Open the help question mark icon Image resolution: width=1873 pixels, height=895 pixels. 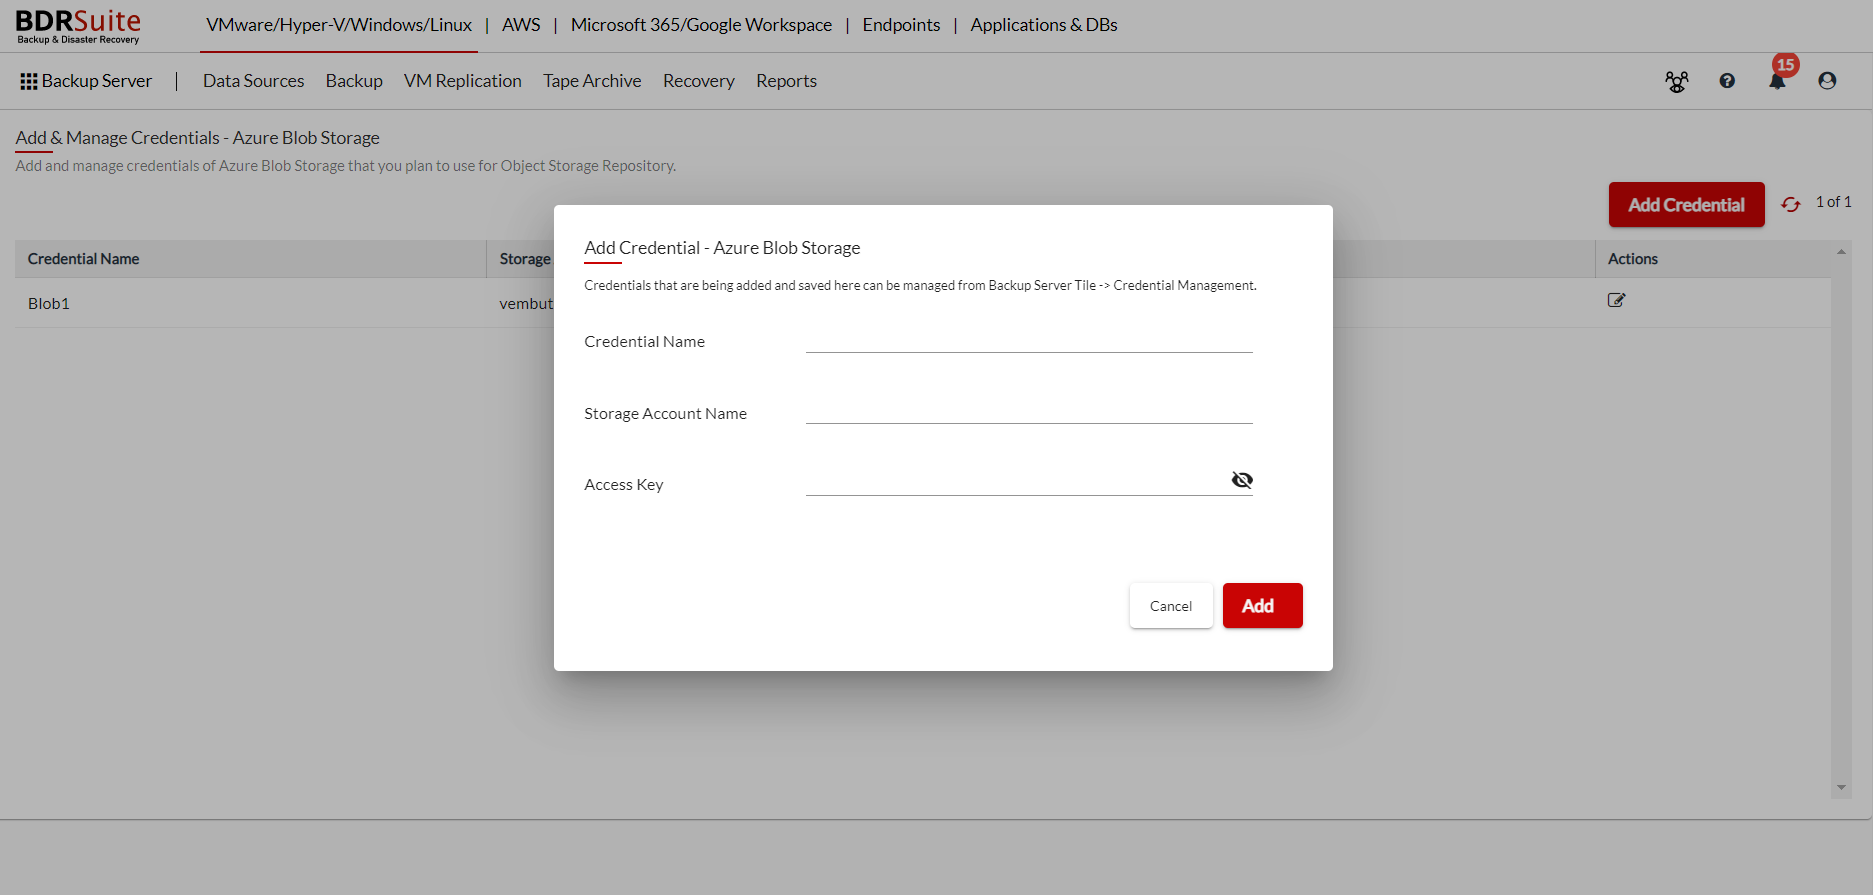click(x=1727, y=81)
